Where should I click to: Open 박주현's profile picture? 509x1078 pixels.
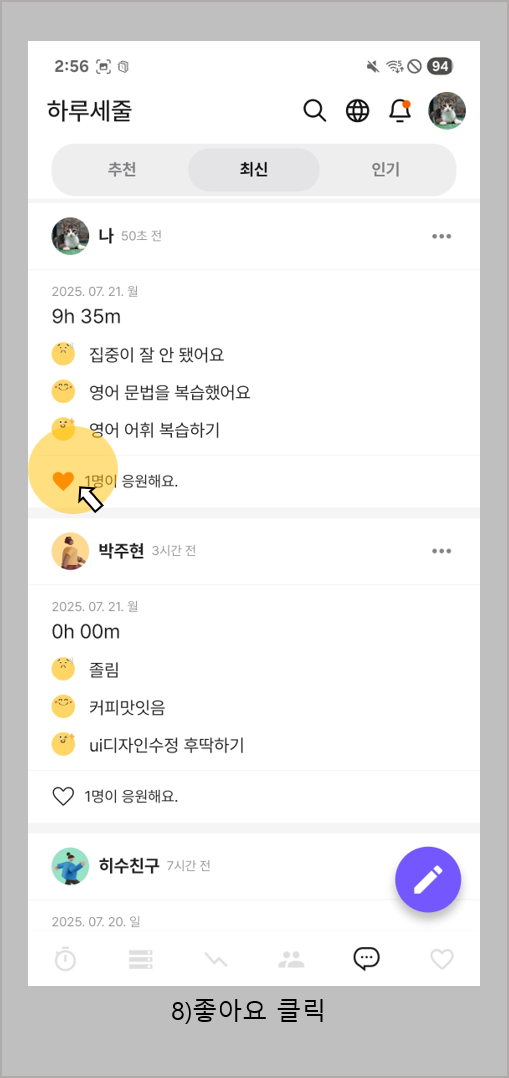click(x=70, y=551)
